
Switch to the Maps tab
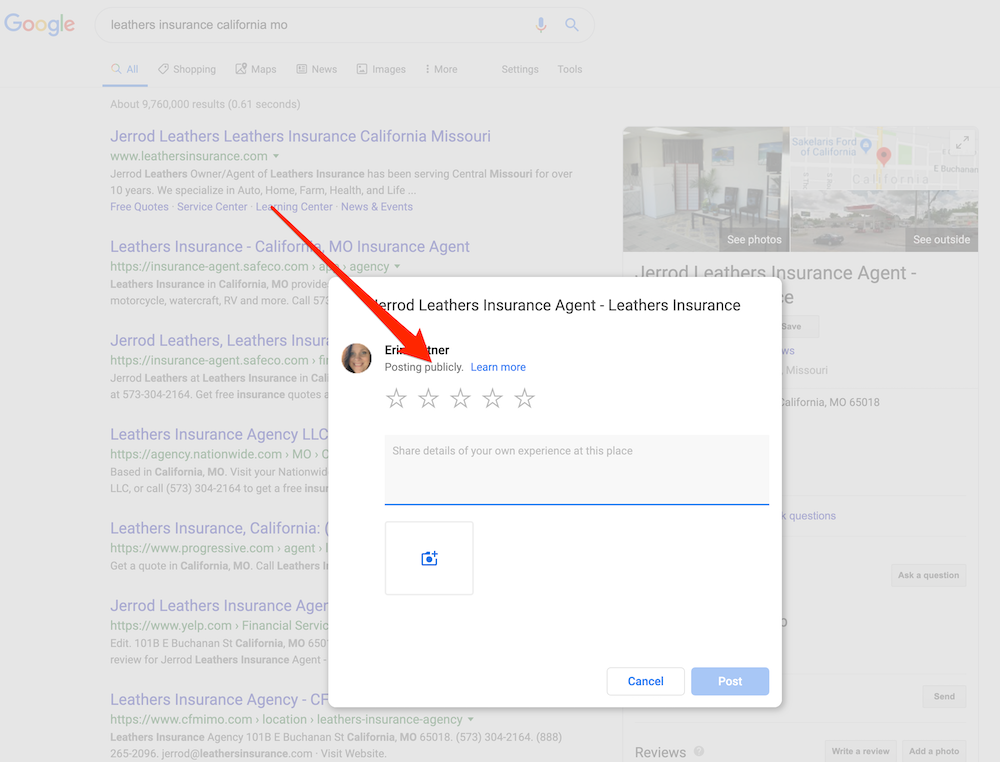pos(256,69)
